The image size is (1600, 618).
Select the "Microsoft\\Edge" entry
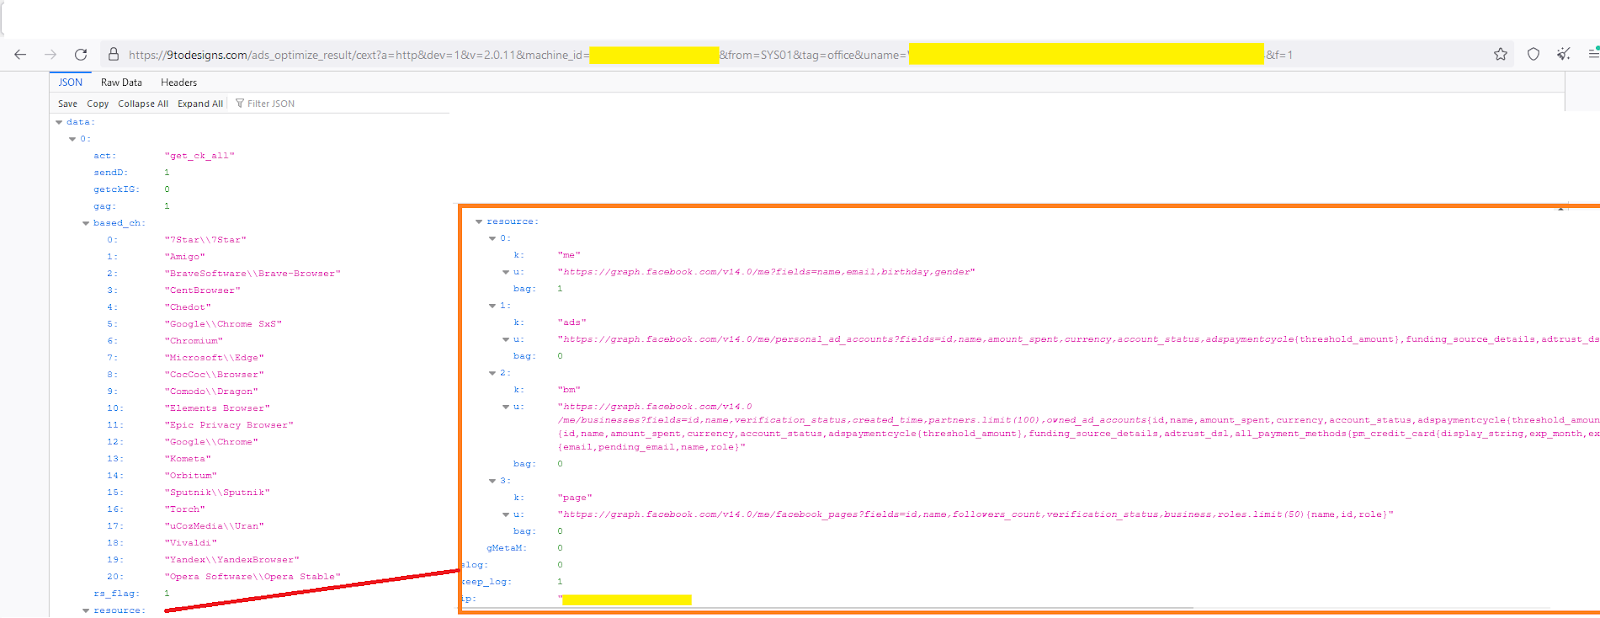click(214, 357)
